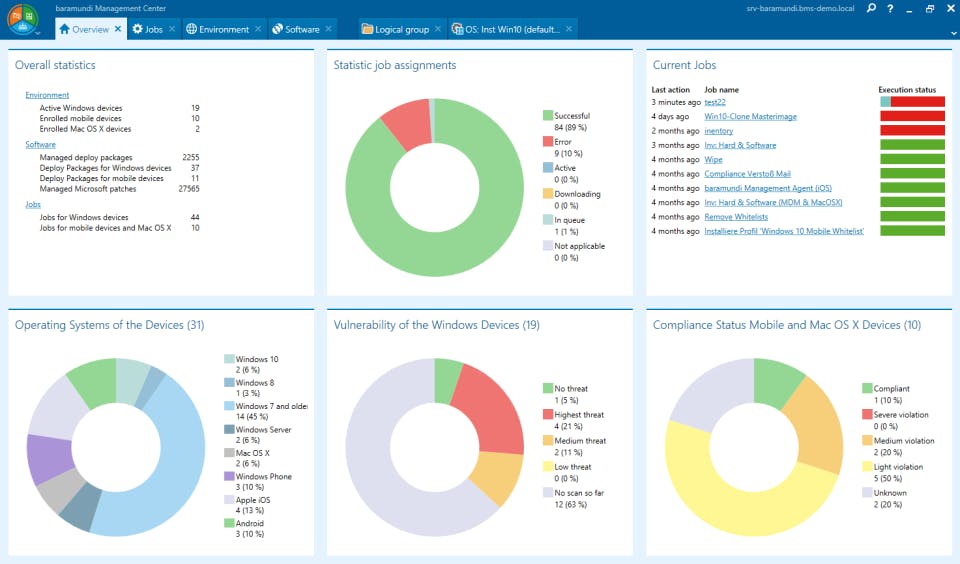Click the gear icon on Jobs tab
Viewport: 960px width, 564px height.
pyautogui.click(x=138, y=29)
